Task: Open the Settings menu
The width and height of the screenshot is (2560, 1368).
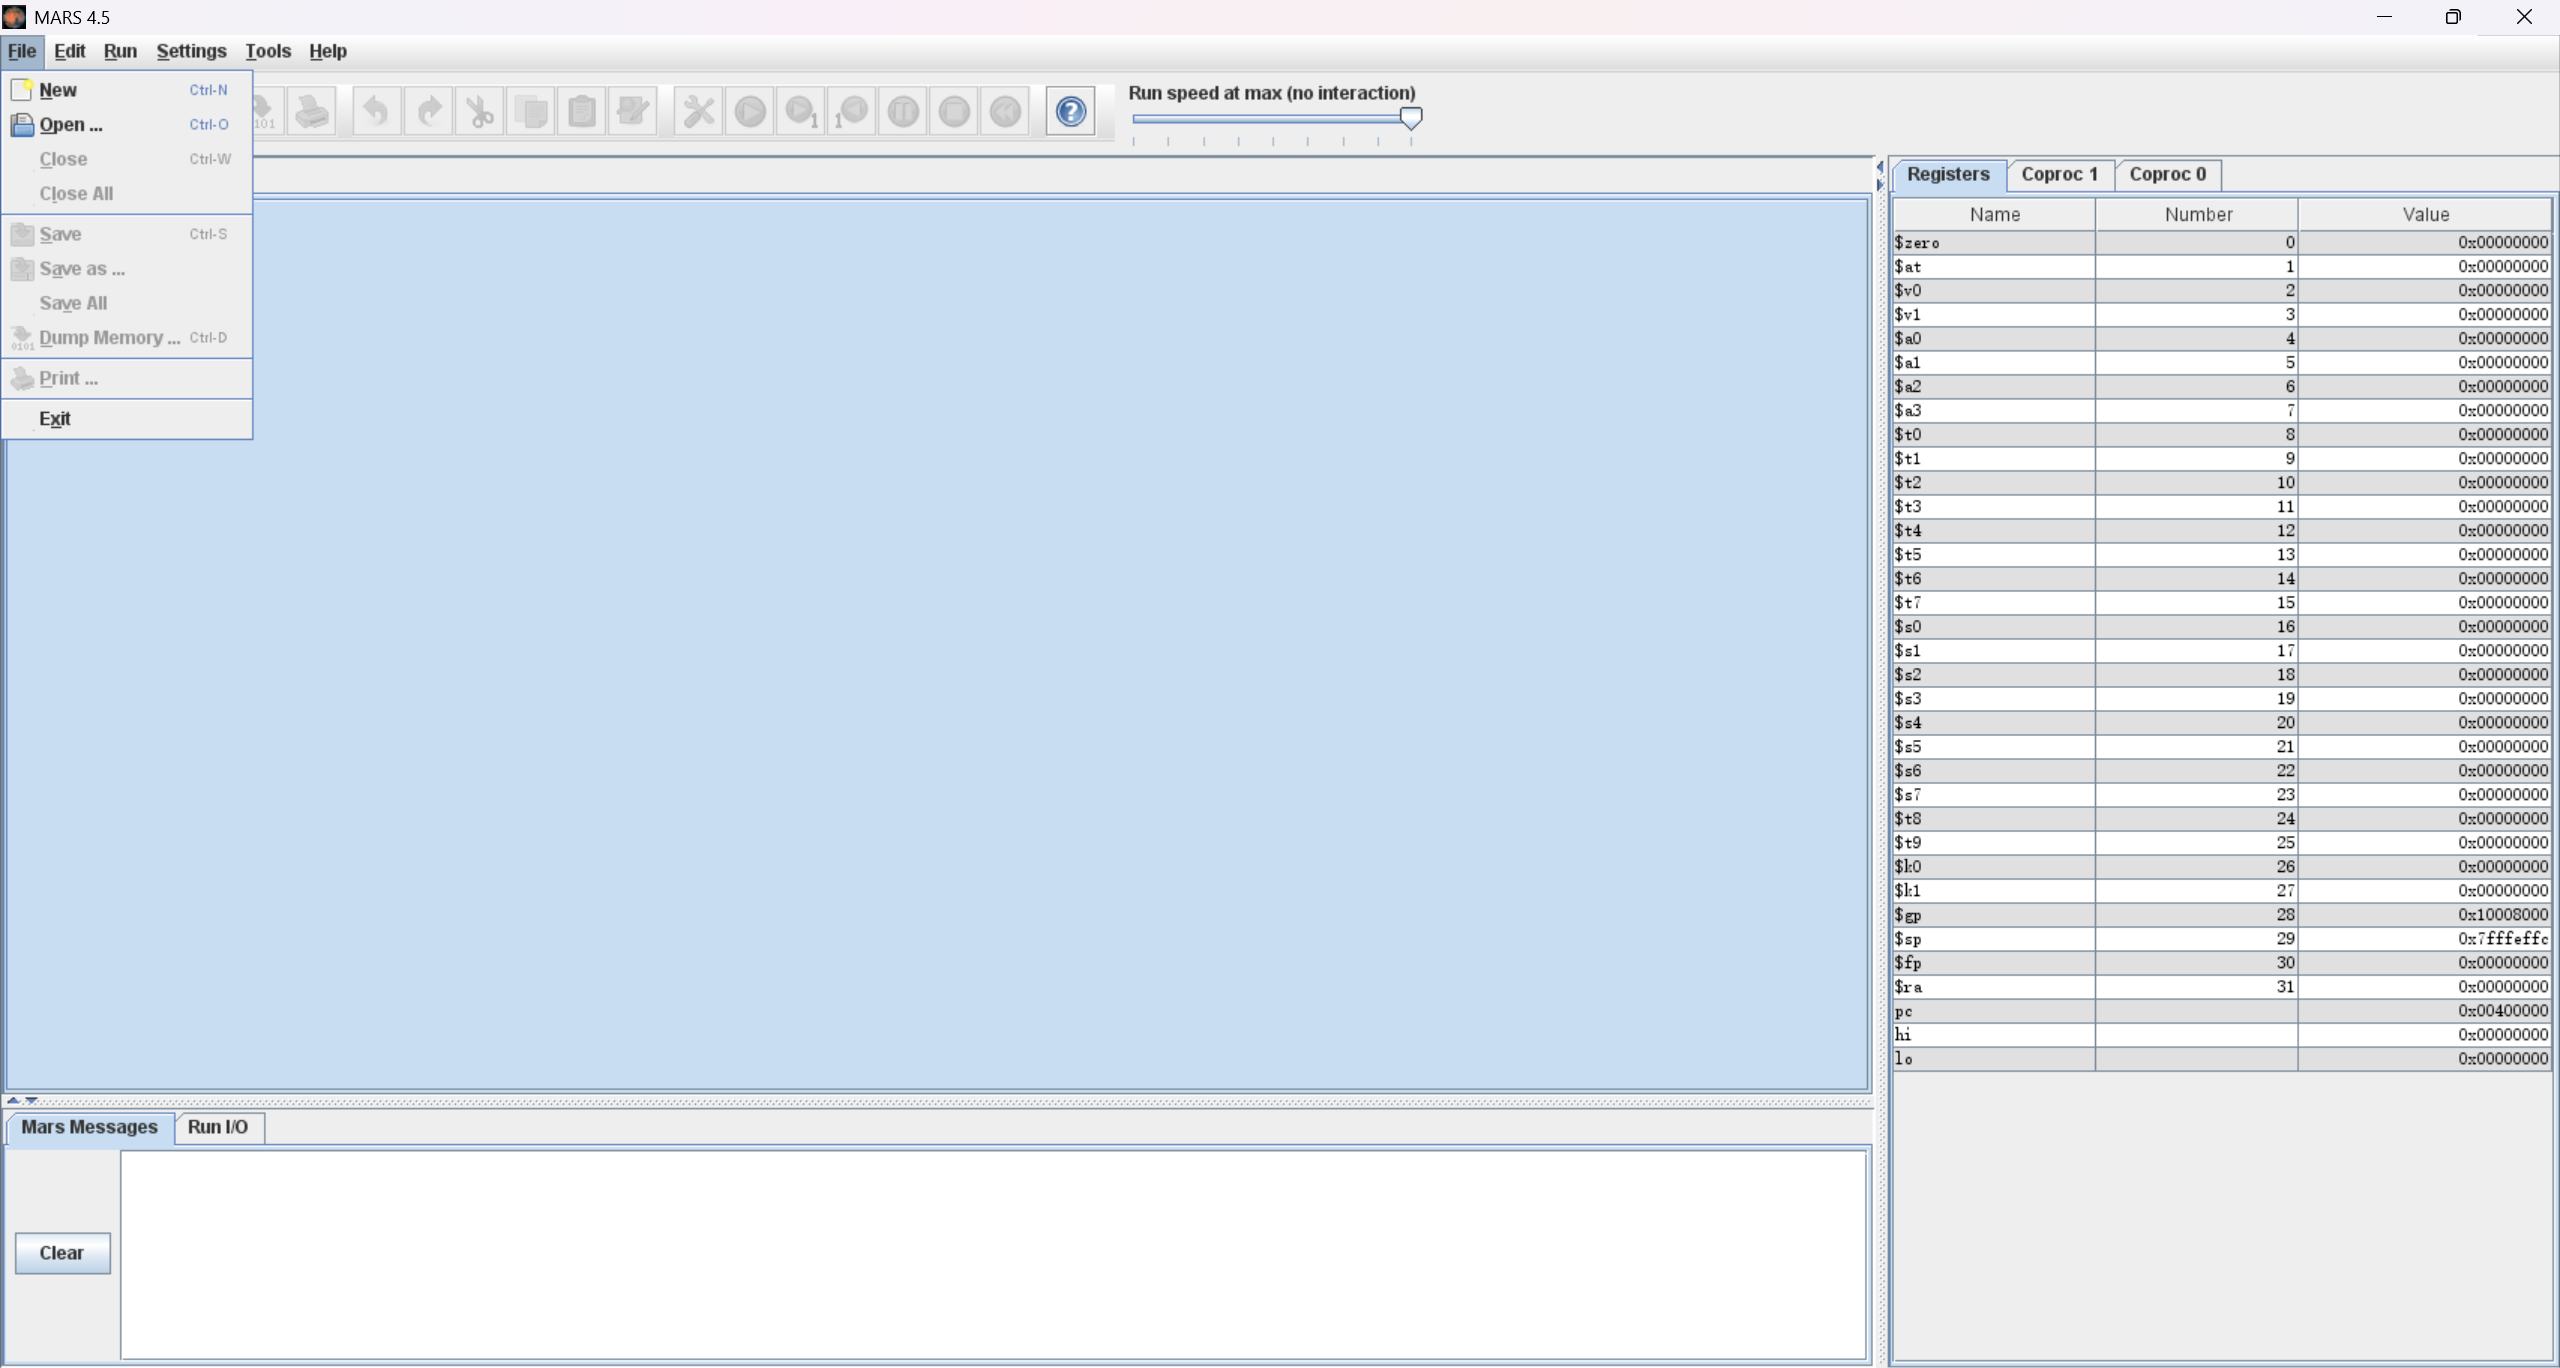Action: coord(191,51)
